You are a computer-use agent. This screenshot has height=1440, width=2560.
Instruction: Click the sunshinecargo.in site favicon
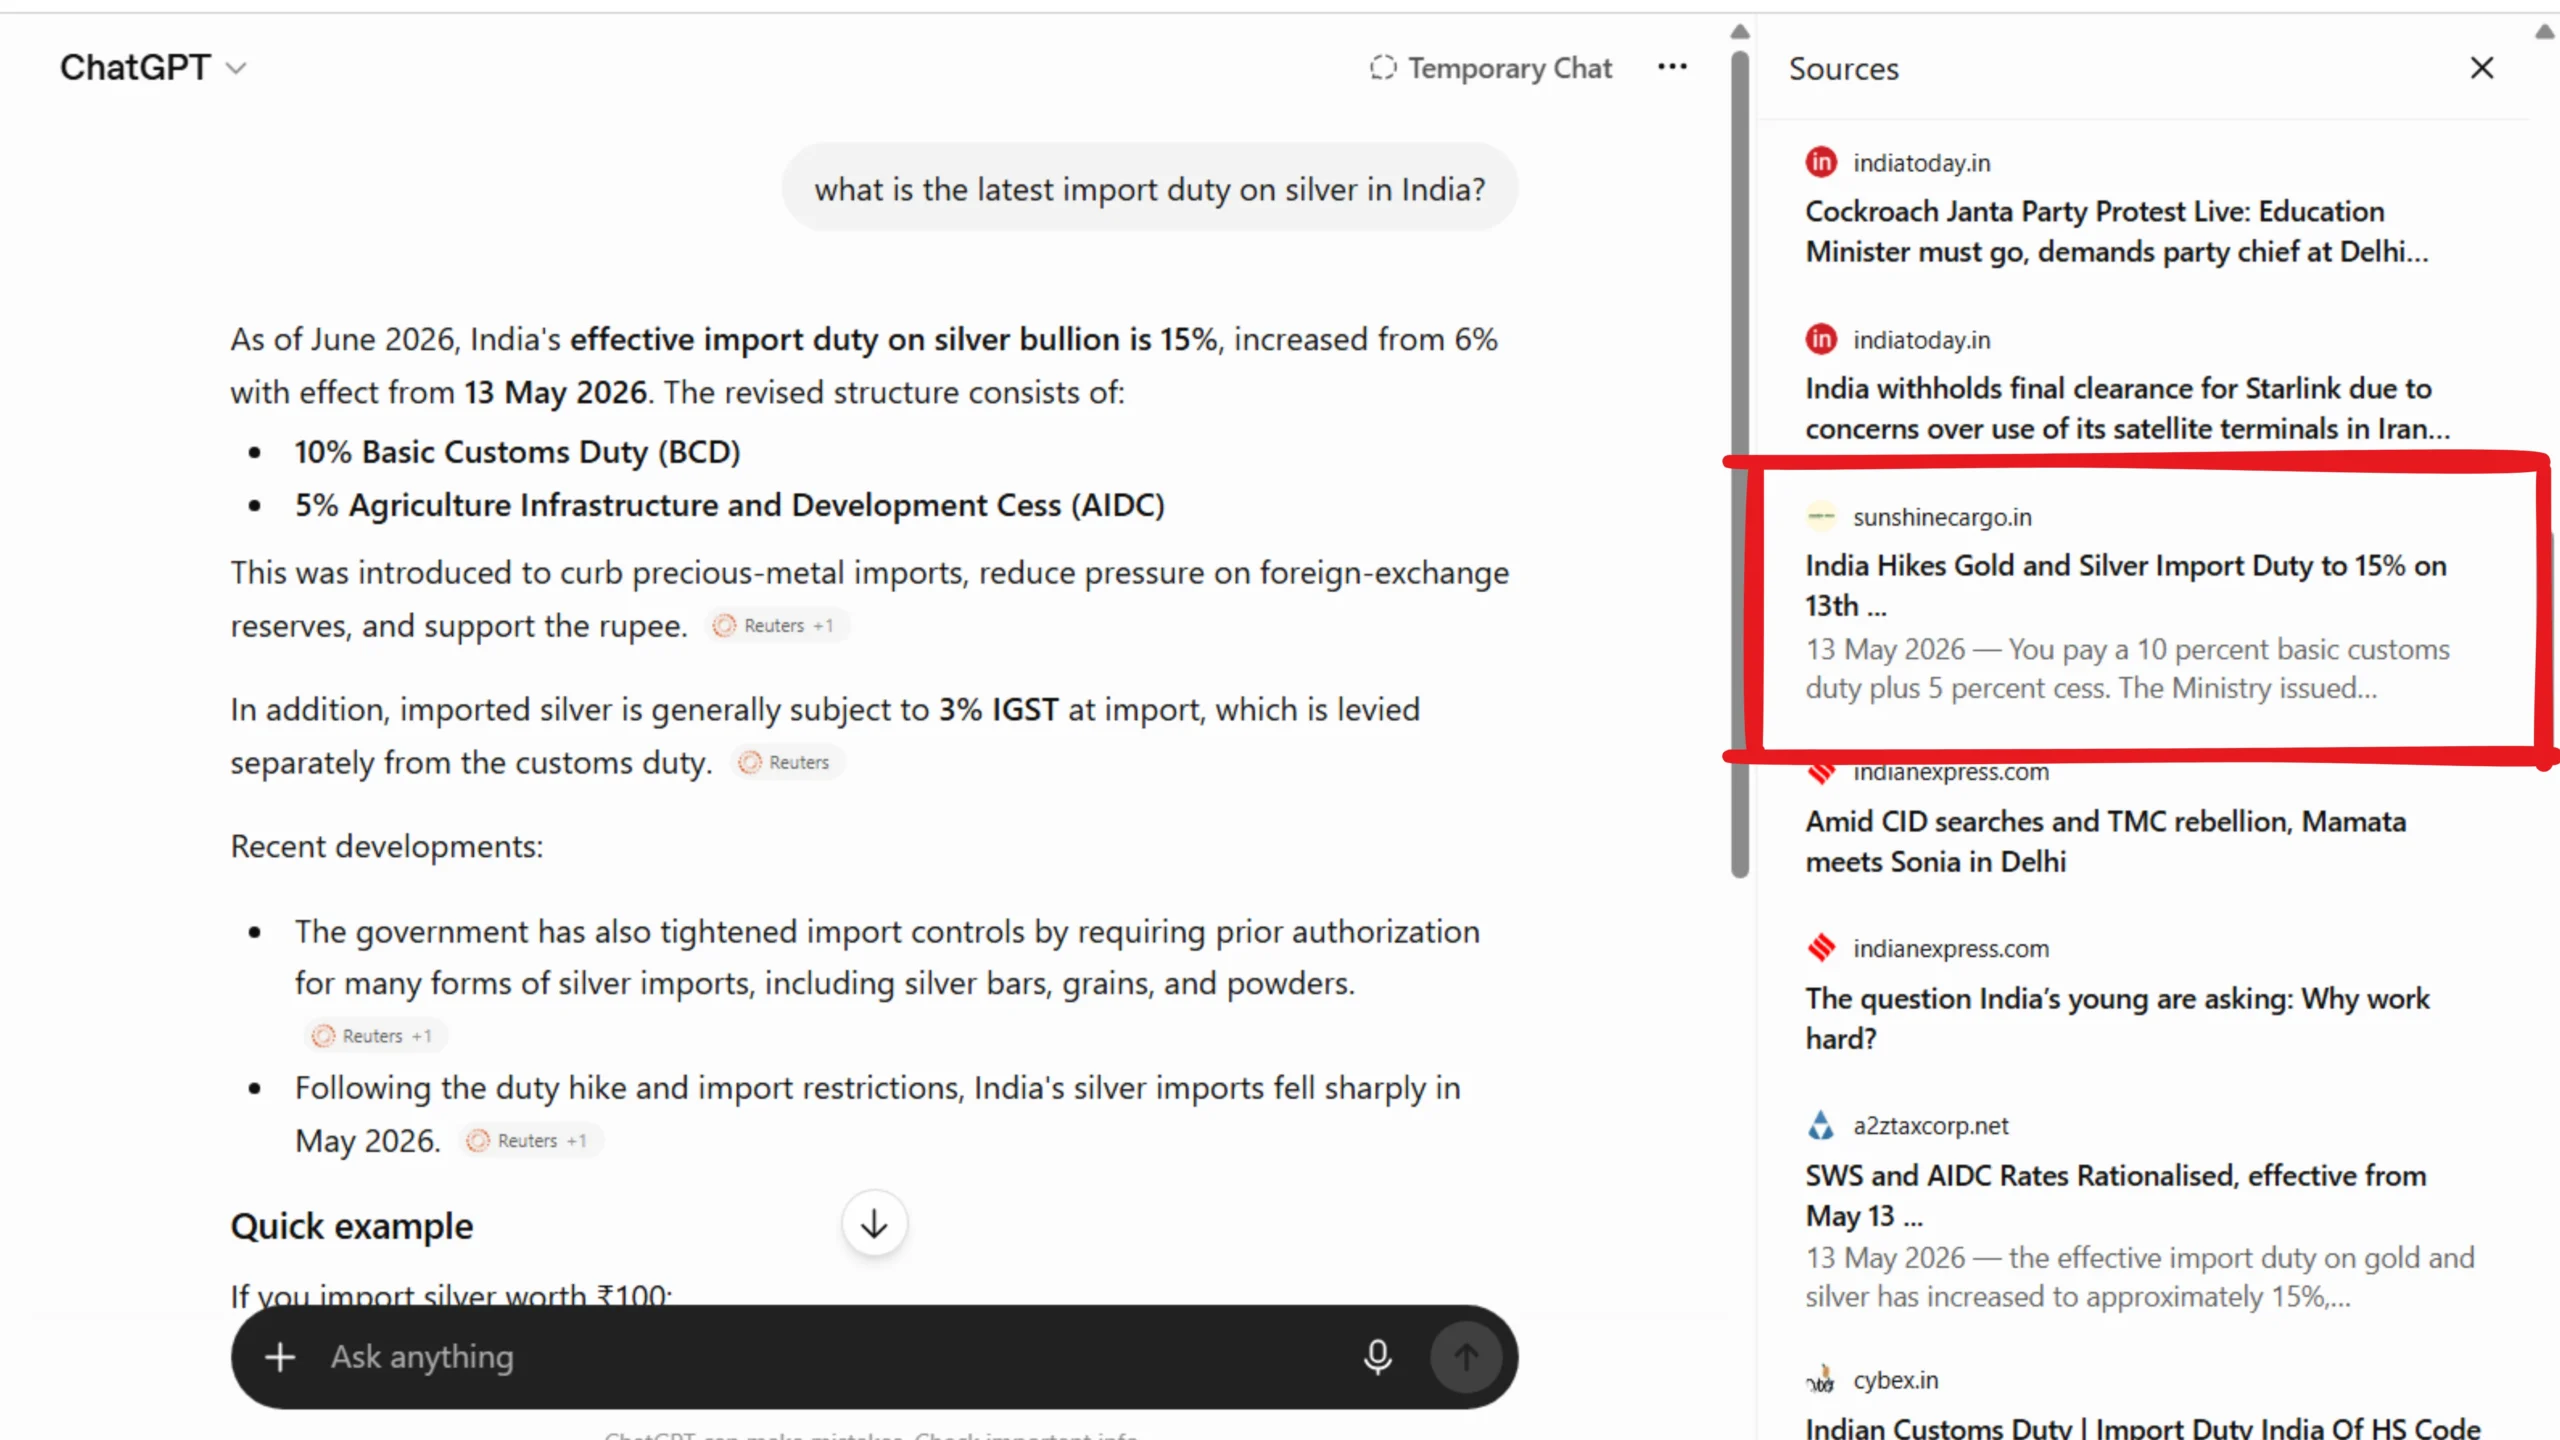(x=1821, y=517)
